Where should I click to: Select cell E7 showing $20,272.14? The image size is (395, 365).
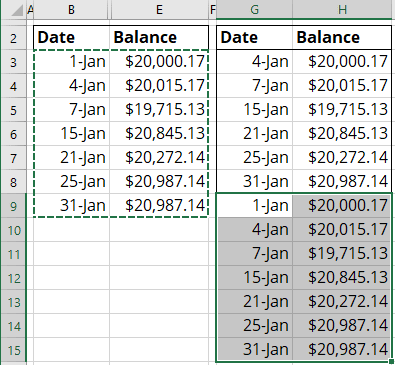159,158
